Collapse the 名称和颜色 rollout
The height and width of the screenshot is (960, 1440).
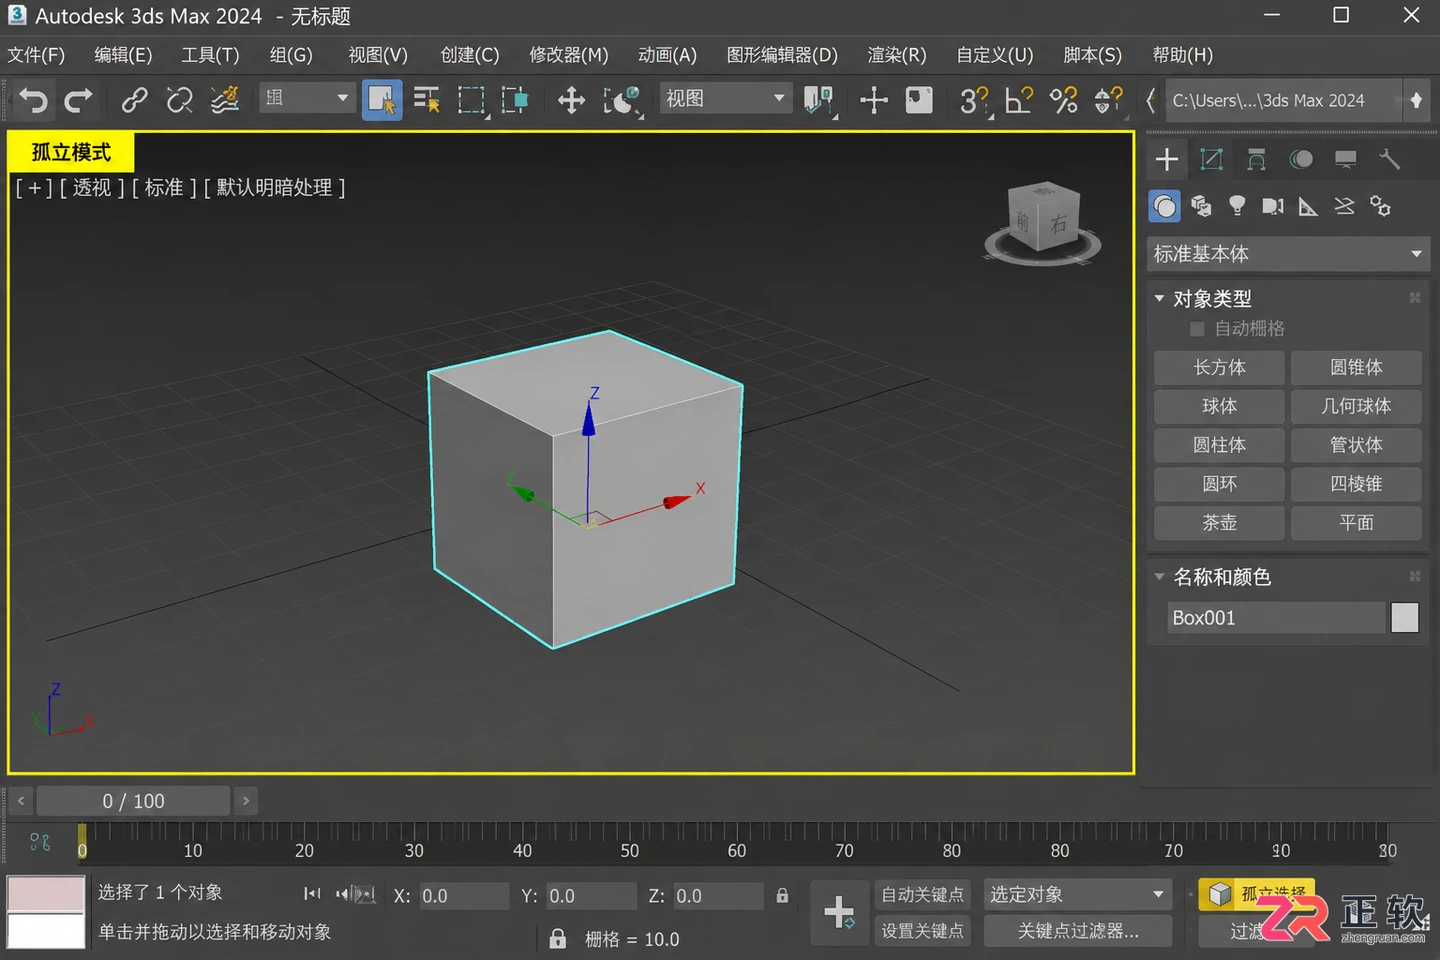(x=1159, y=576)
